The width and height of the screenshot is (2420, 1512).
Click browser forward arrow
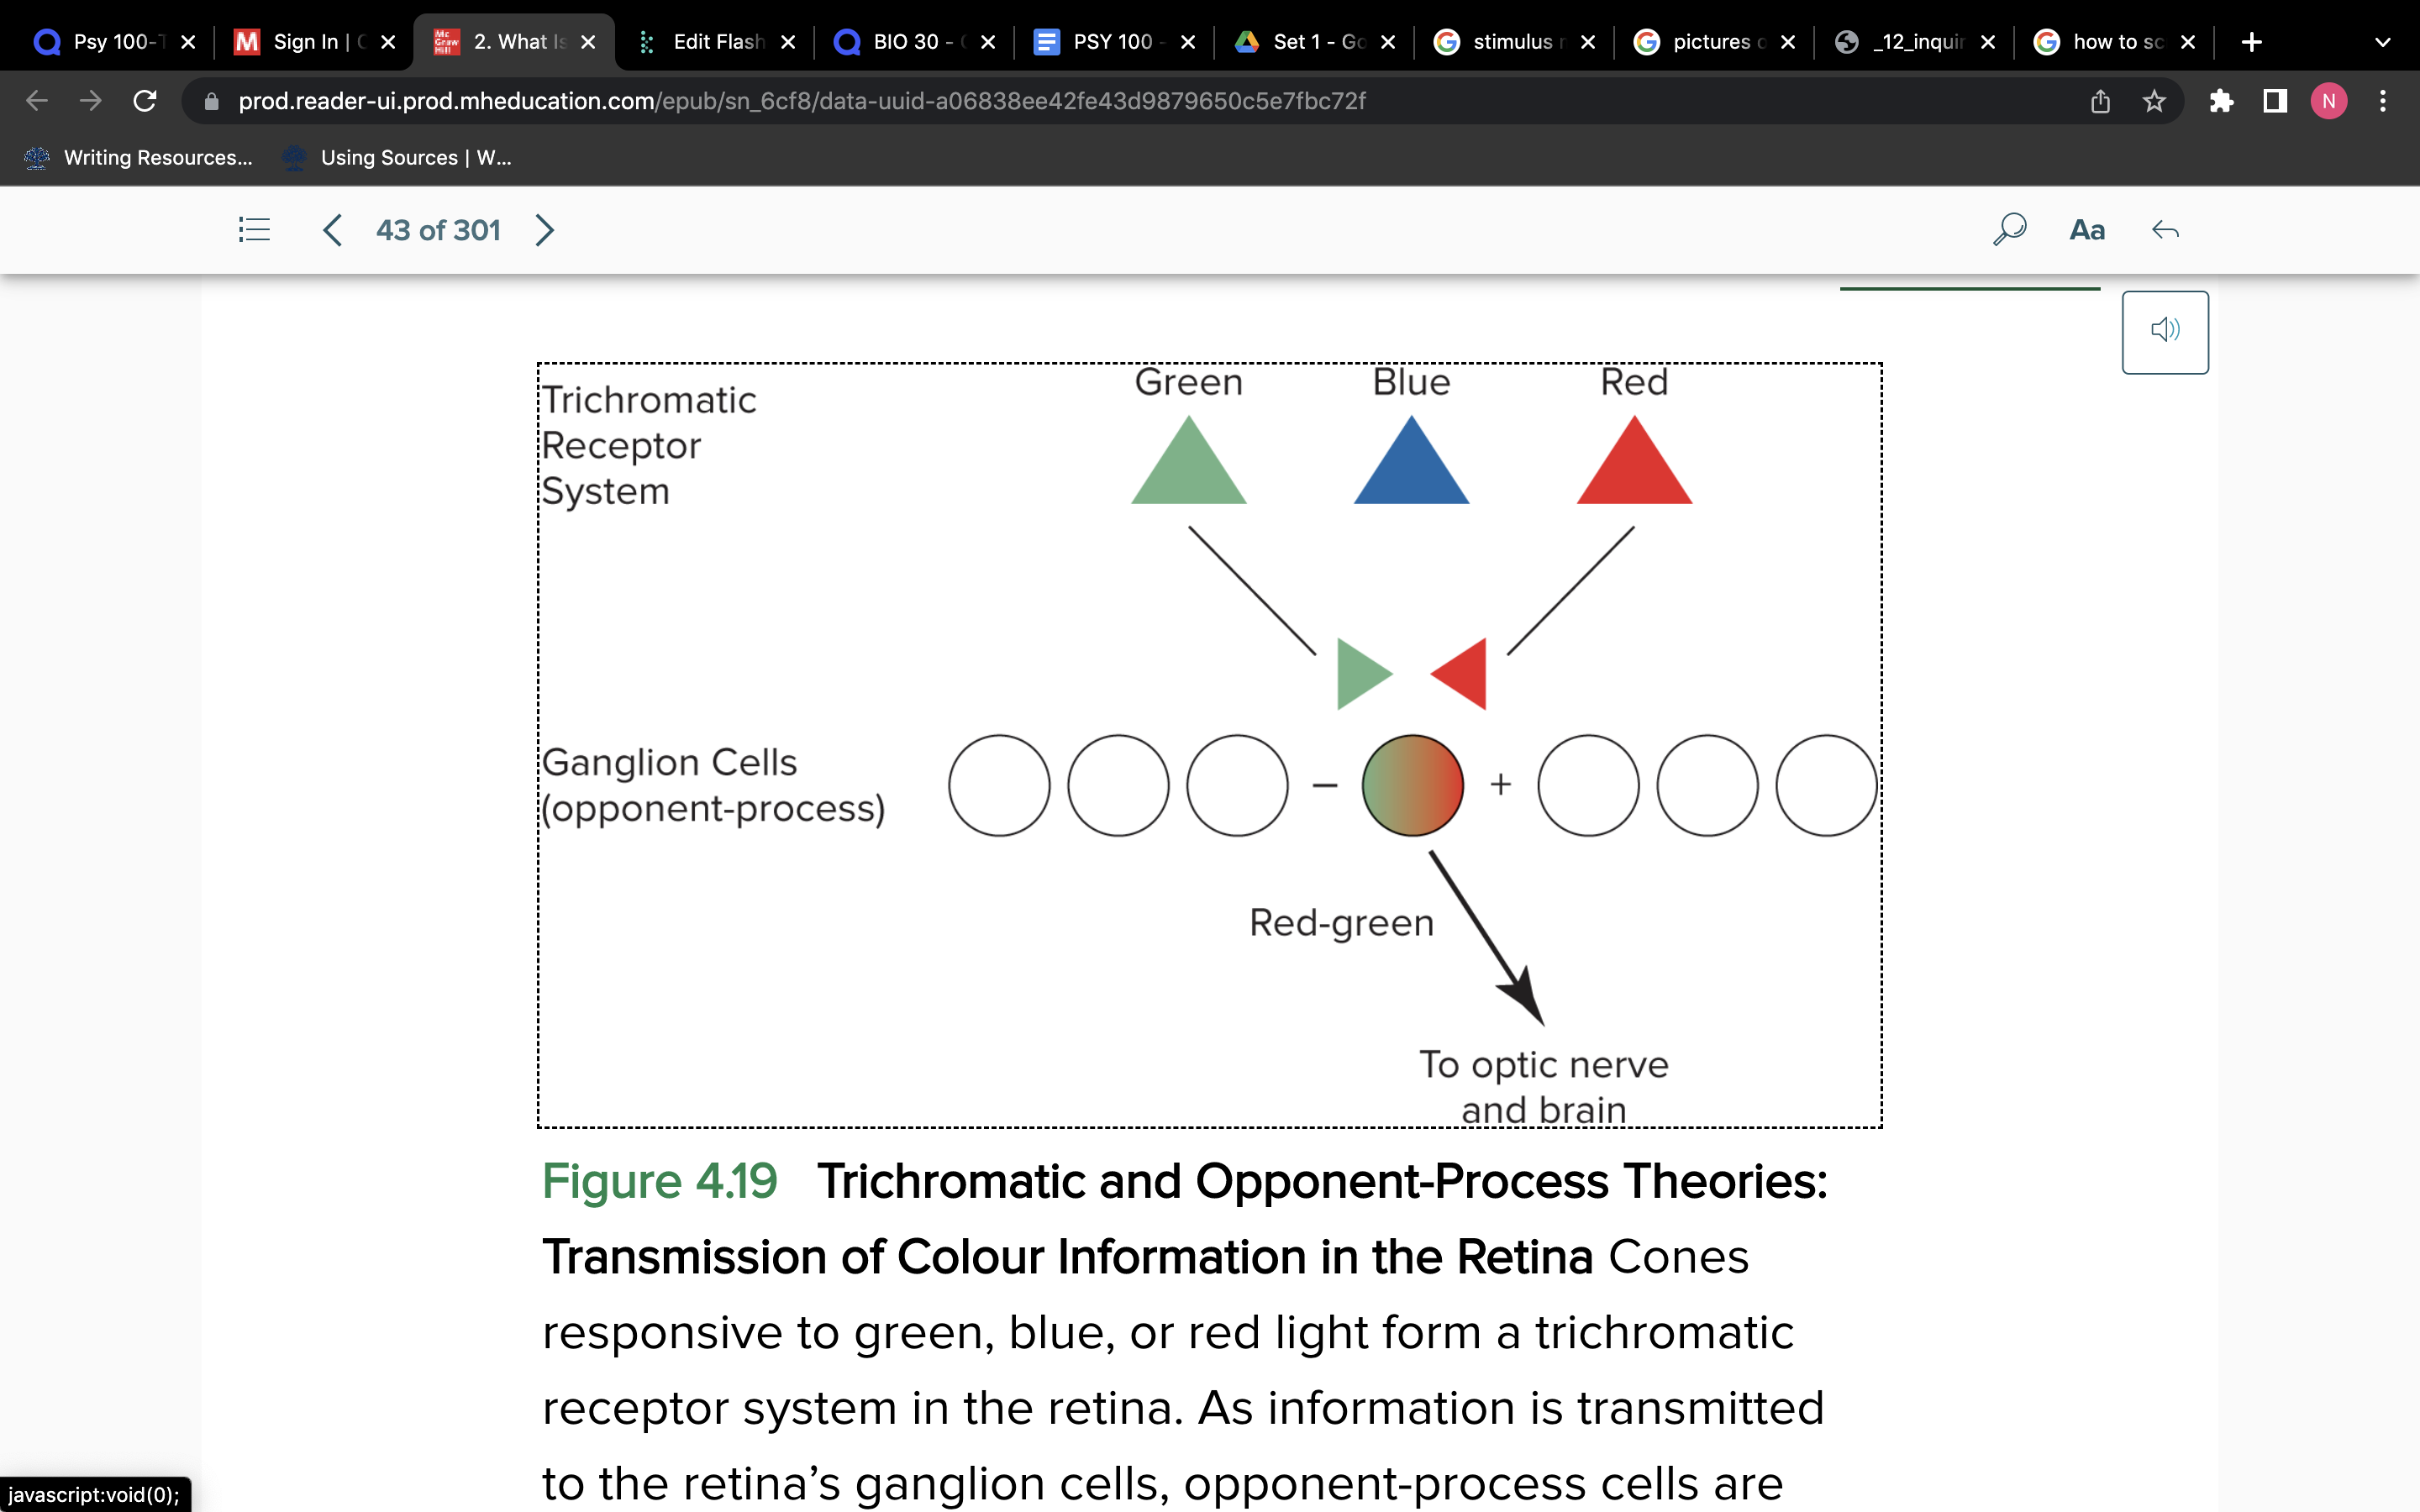[90, 100]
